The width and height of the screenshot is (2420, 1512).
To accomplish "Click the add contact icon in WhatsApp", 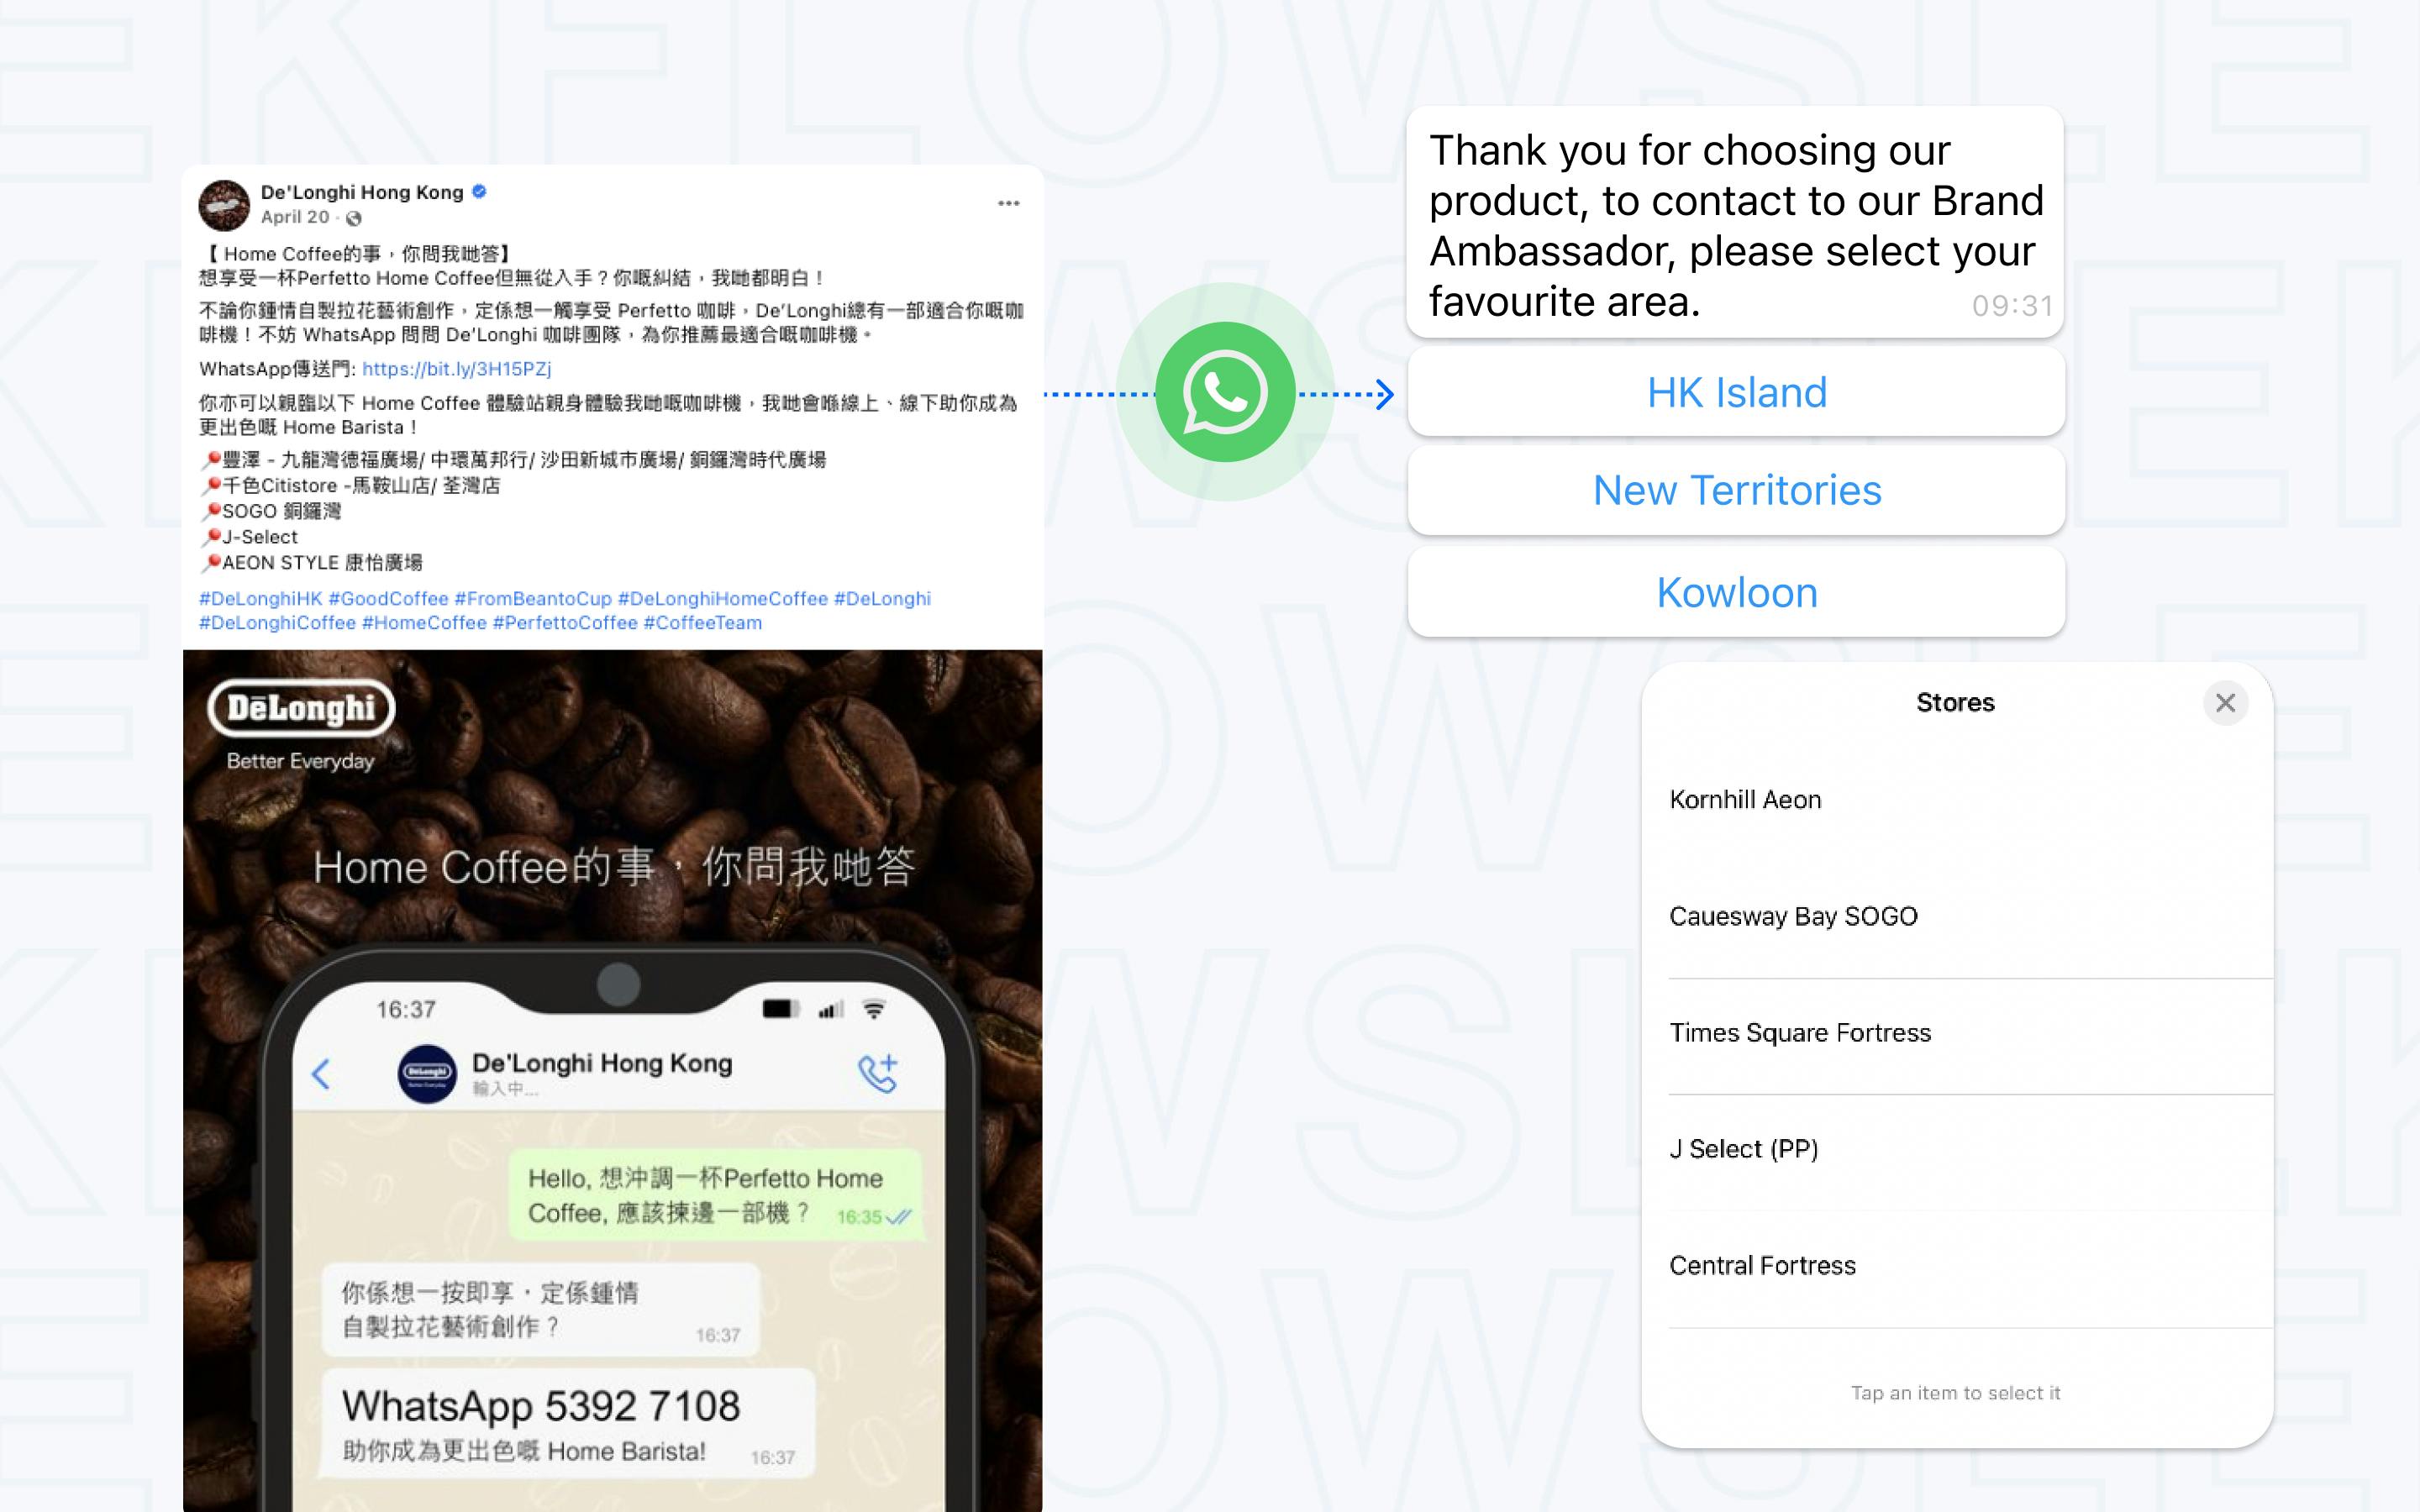I will pyautogui.click(x=878, y=1073).
